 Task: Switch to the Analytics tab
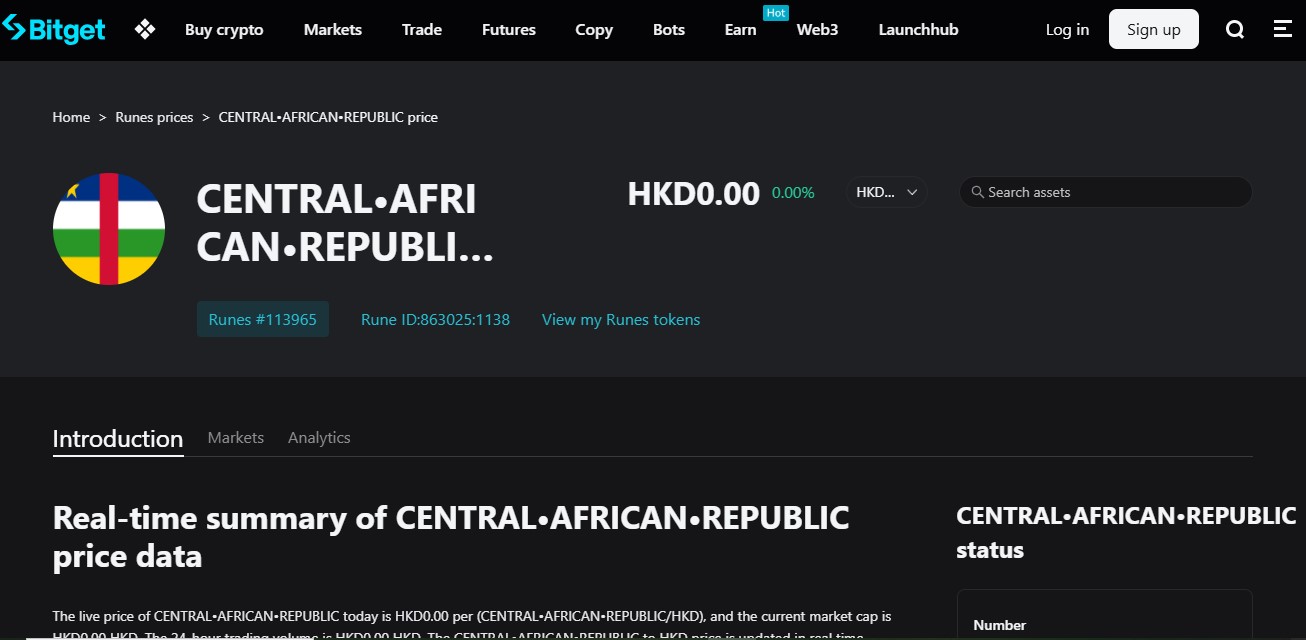pos(319,438)
